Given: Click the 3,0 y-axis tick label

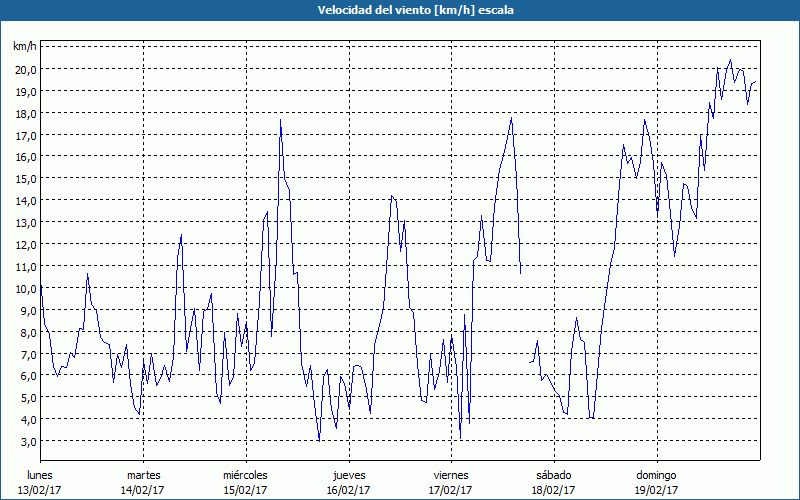Looking at the screenshot, I should 26,441.
